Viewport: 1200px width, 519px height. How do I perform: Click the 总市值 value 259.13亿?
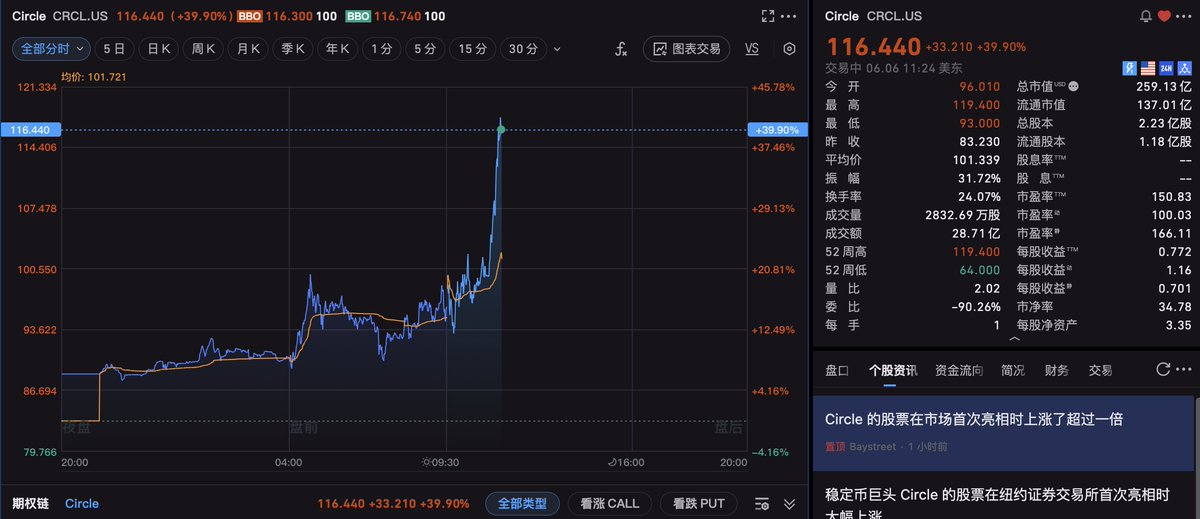click(x=1163, y=87)
